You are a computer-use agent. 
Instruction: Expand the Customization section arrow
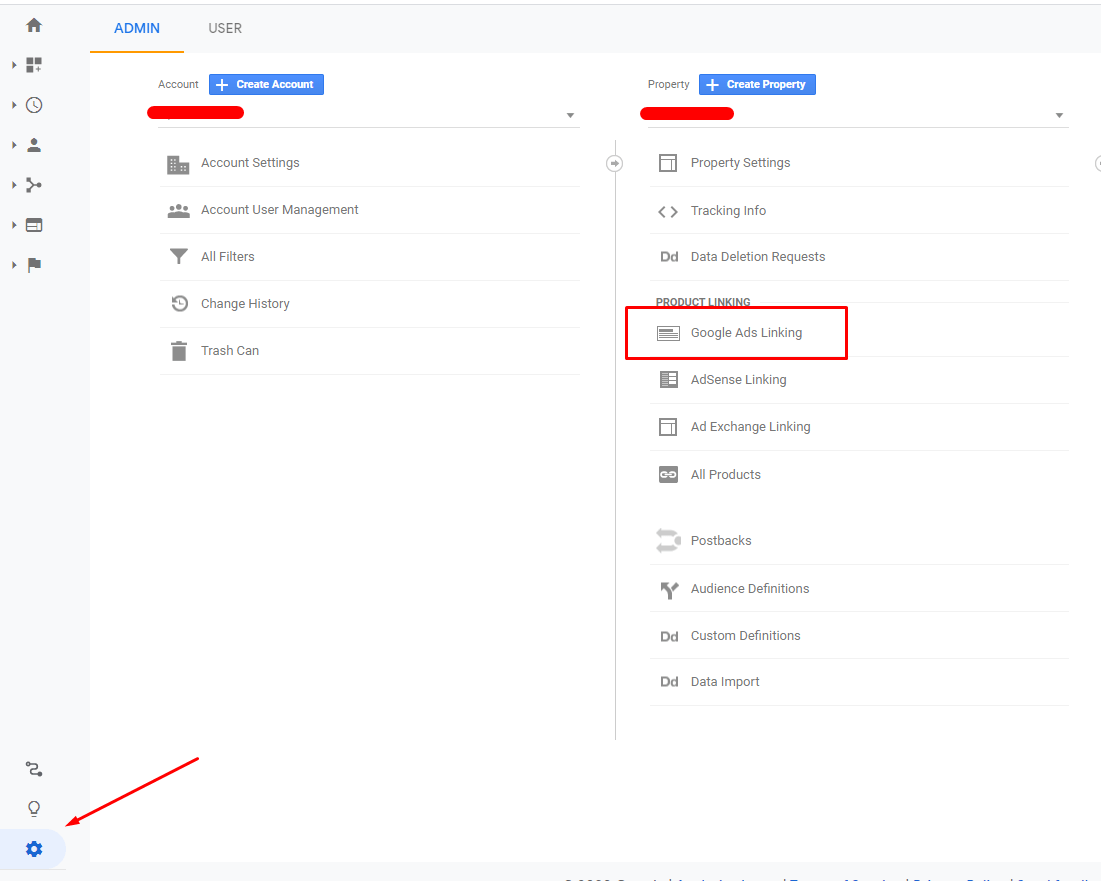[14, 65]
